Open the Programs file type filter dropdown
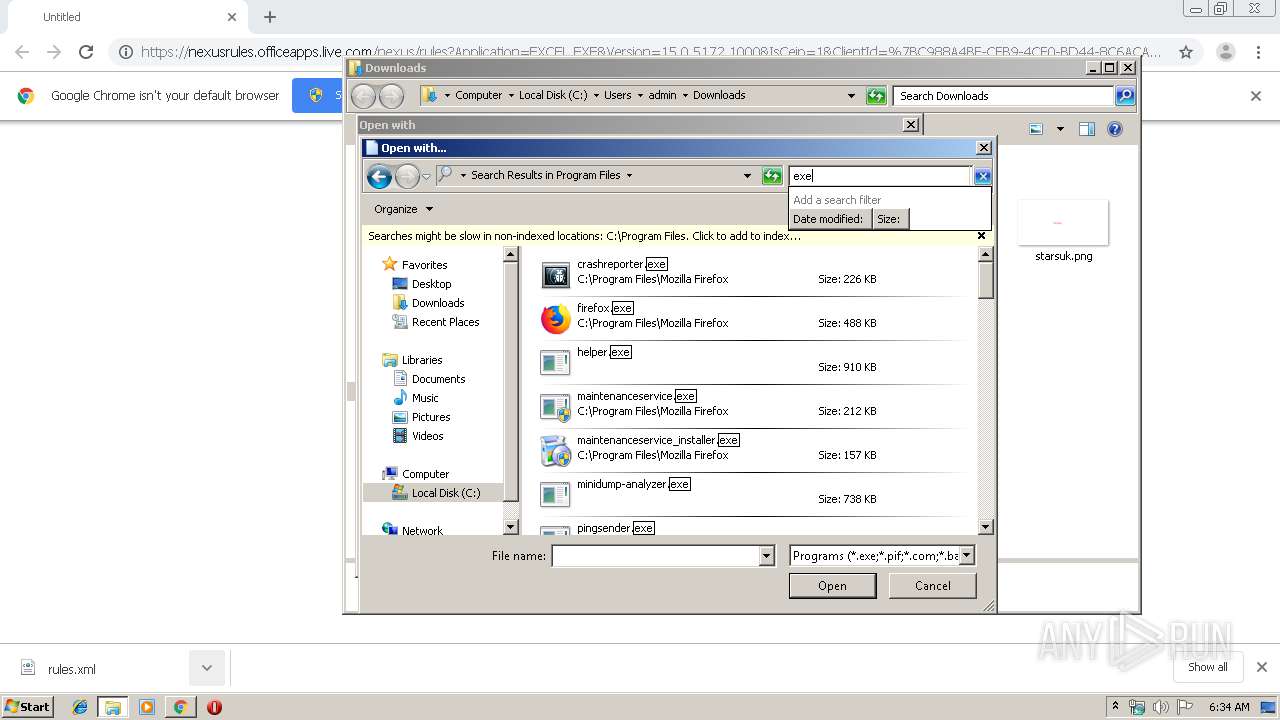Viewport: 1280px width, 720px height. 967,556
